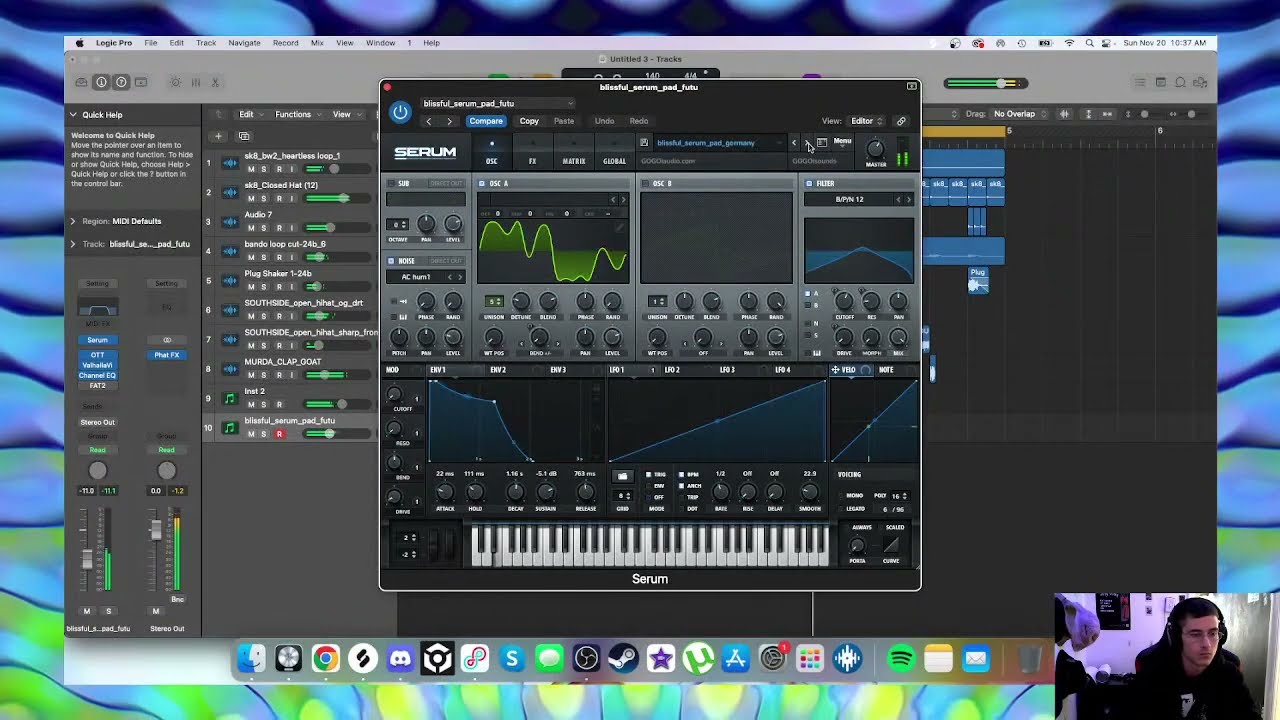Open the Logic Pro Library button

click(80, 82)
